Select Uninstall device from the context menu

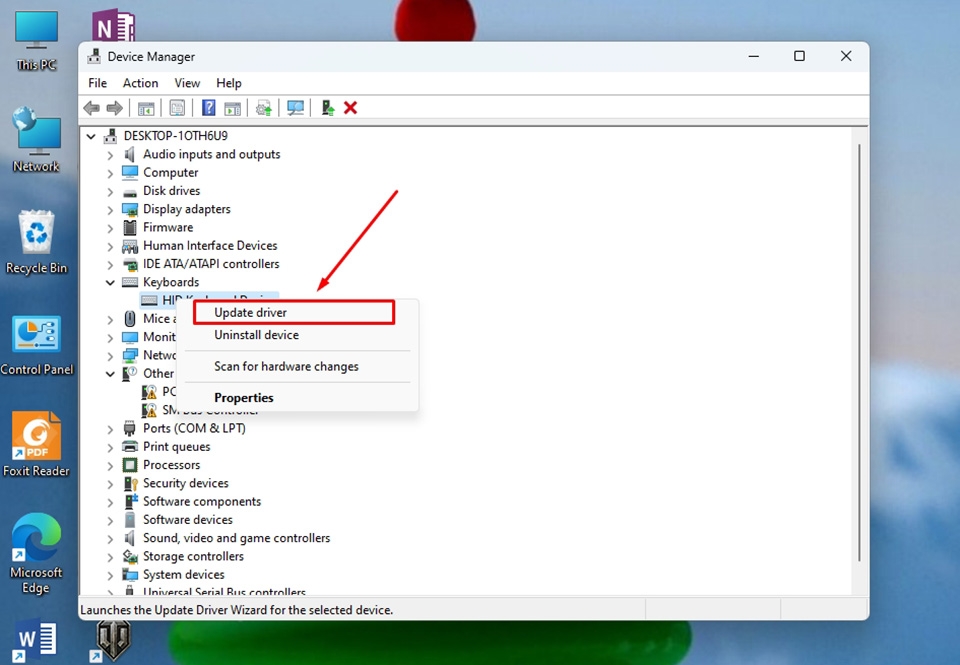point(257,335)
